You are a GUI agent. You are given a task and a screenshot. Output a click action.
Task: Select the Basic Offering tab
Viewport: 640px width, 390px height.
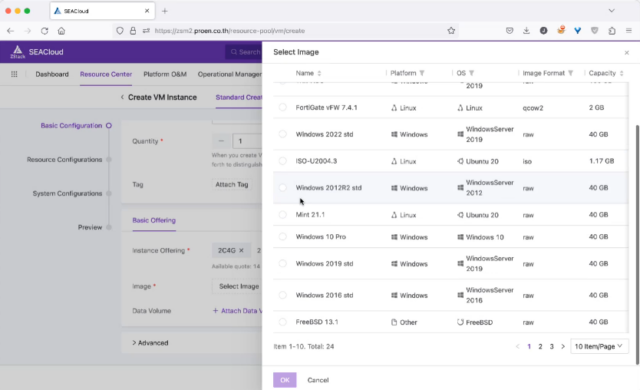(154, 220)
